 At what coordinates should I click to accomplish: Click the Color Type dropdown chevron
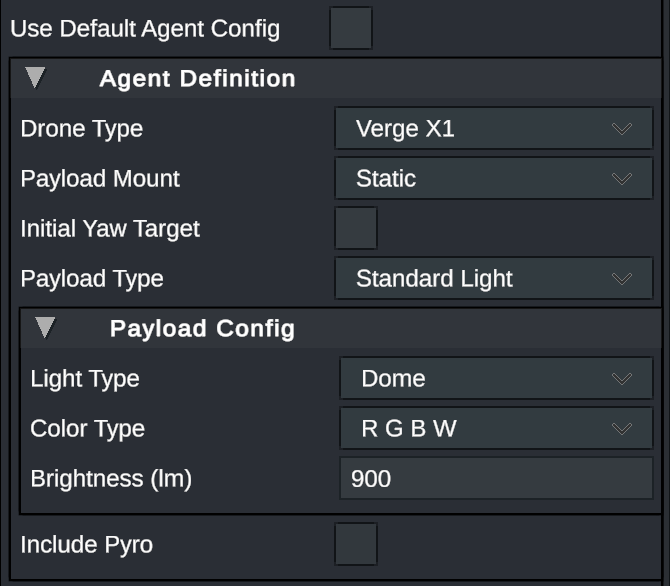point(622,429)
